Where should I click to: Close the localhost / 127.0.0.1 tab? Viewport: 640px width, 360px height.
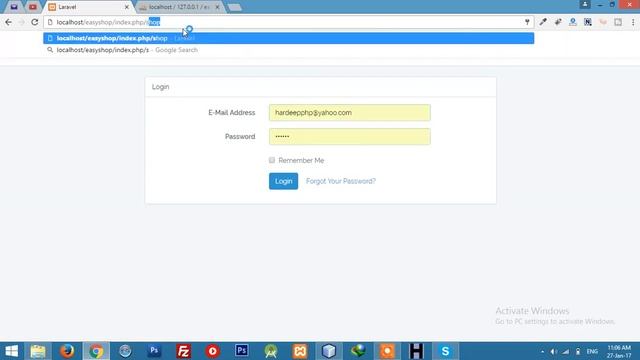217,7
